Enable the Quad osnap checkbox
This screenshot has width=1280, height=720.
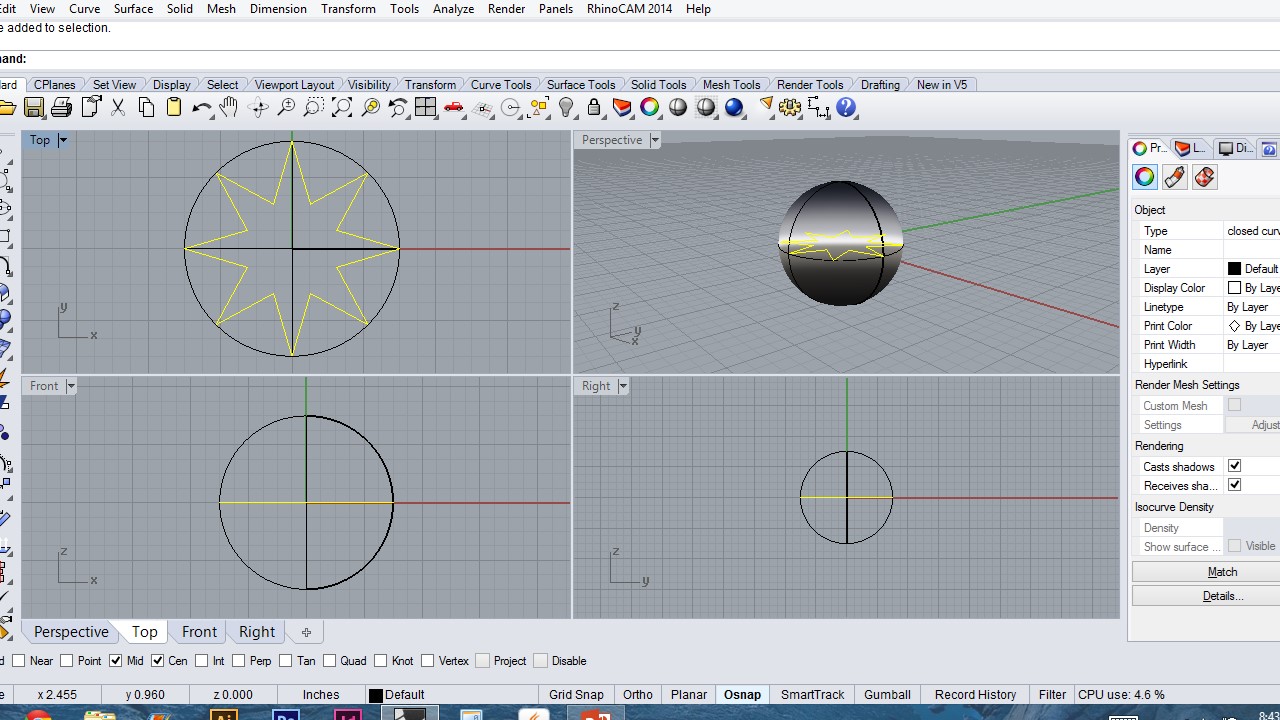(x=329, y=661)
